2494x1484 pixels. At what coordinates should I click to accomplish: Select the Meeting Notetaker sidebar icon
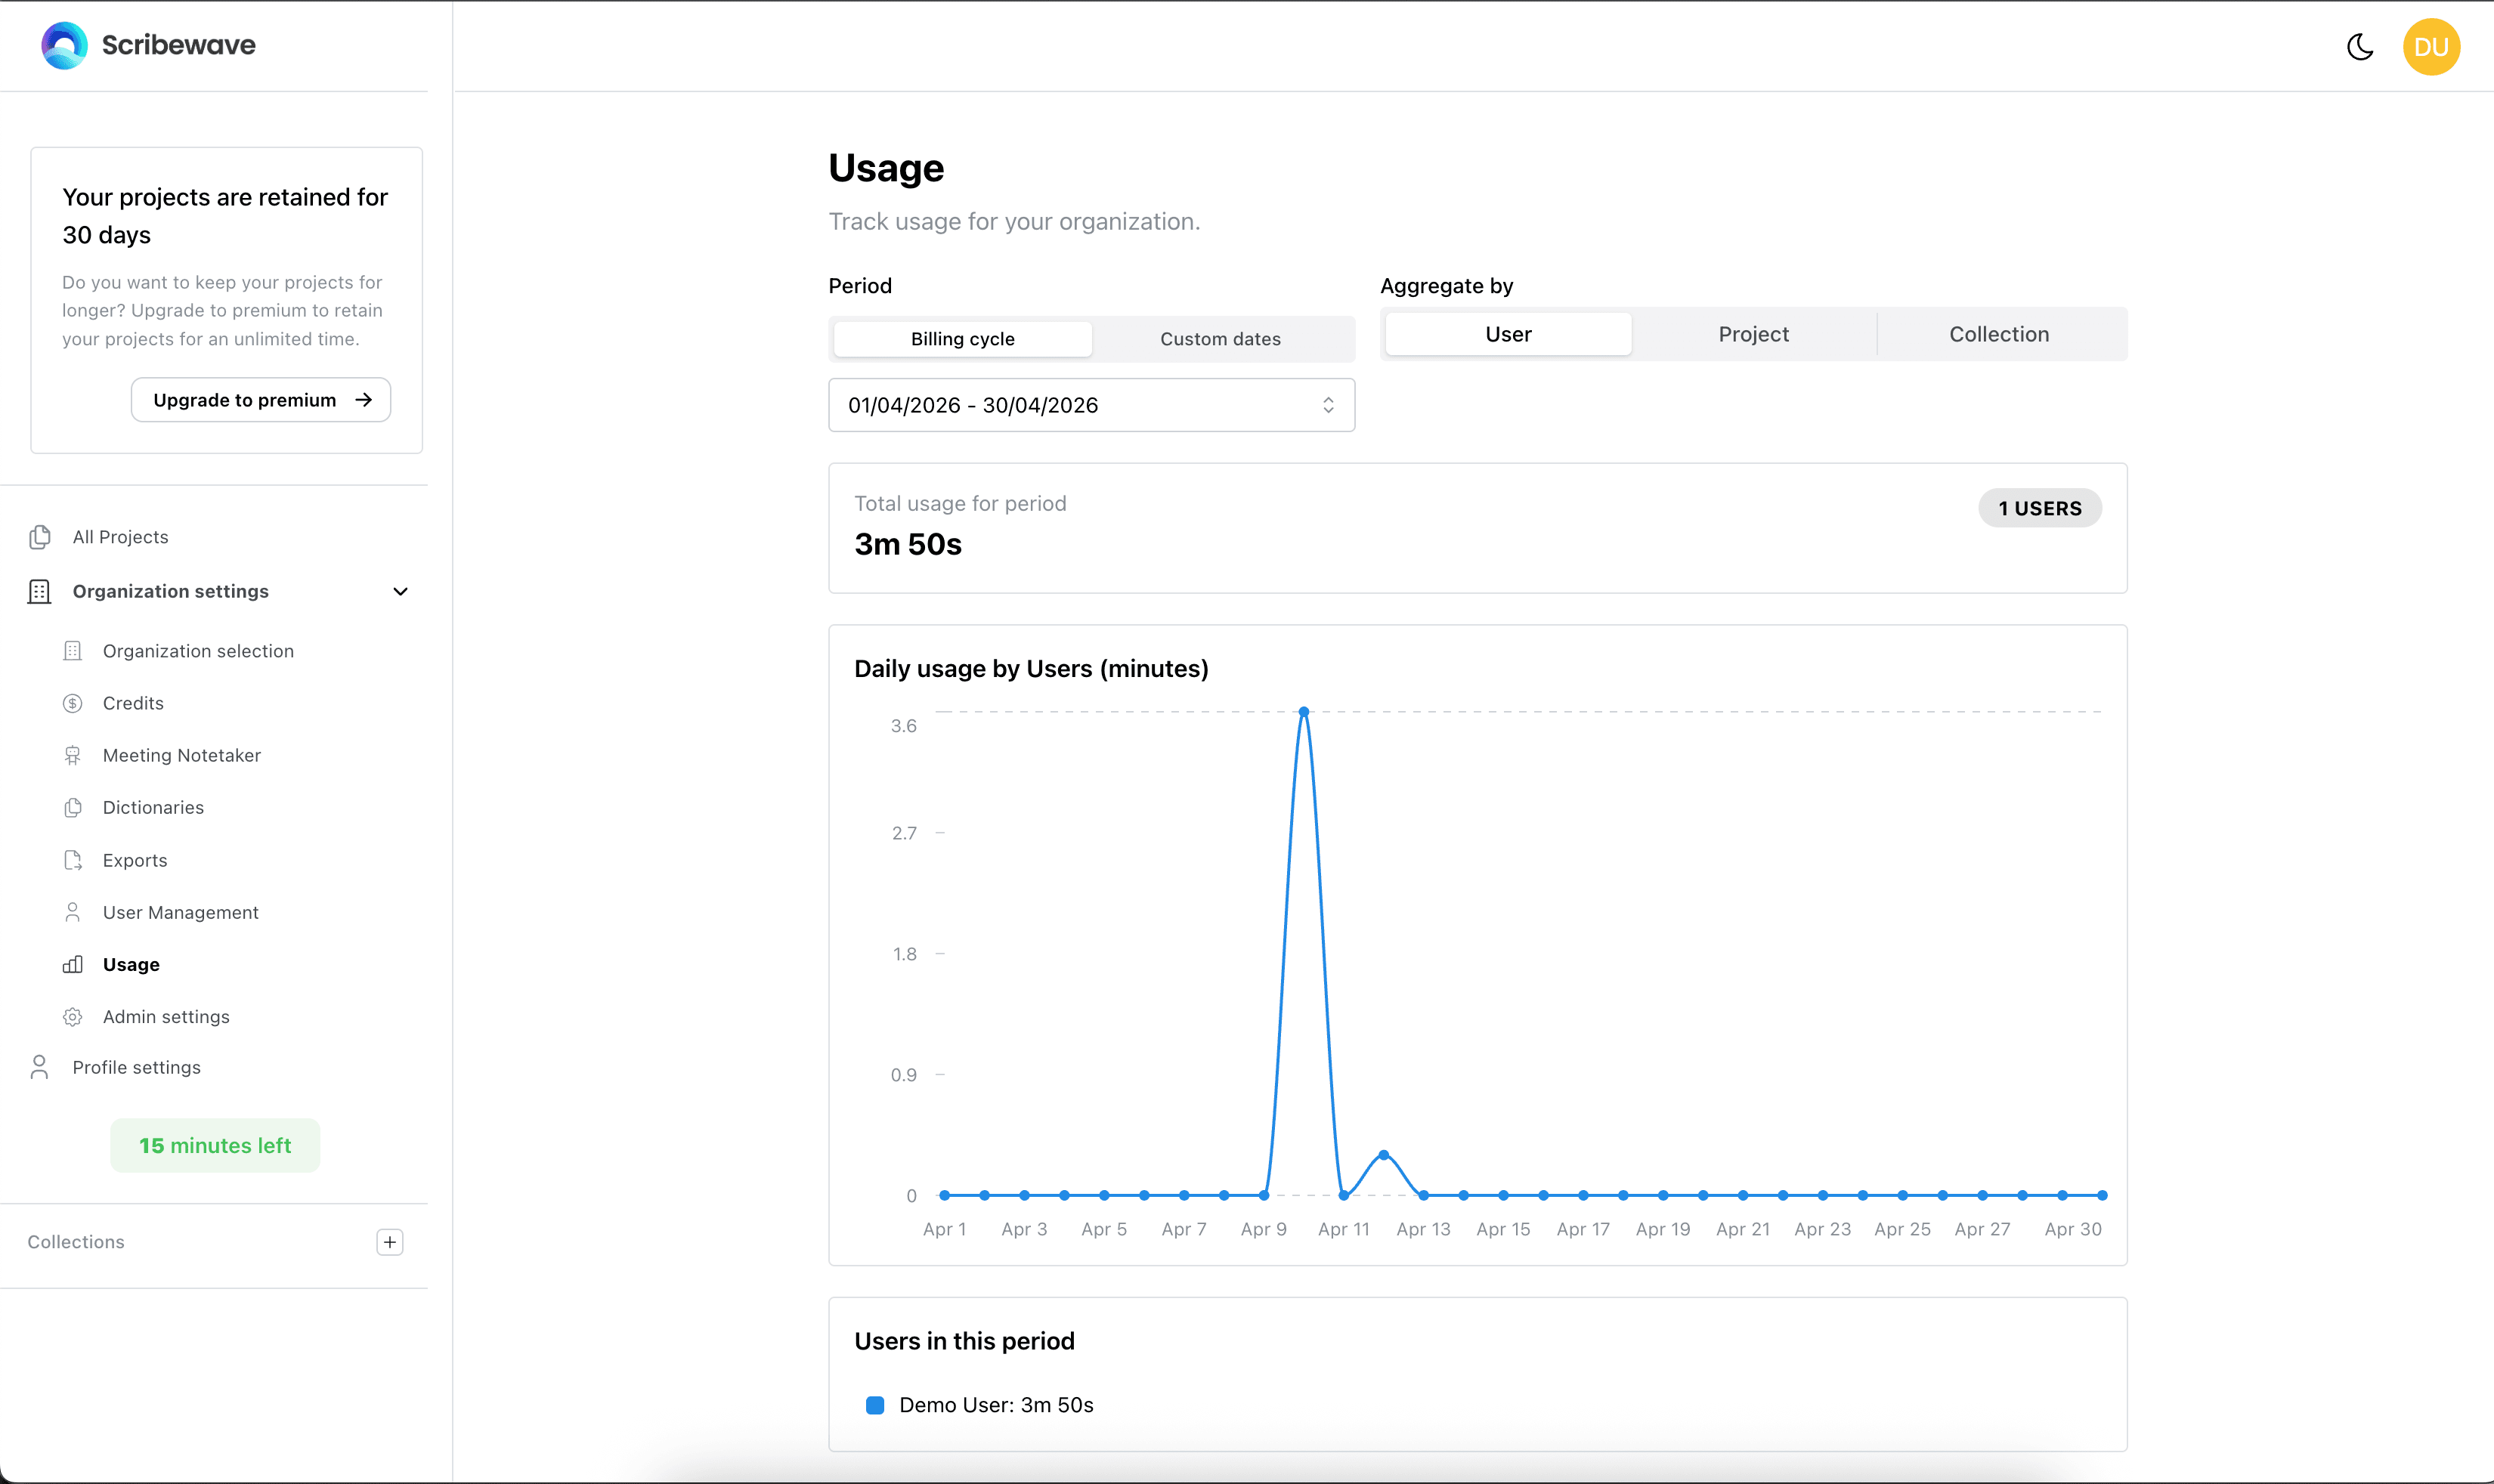pyautogui.click(x=73, y=755)
